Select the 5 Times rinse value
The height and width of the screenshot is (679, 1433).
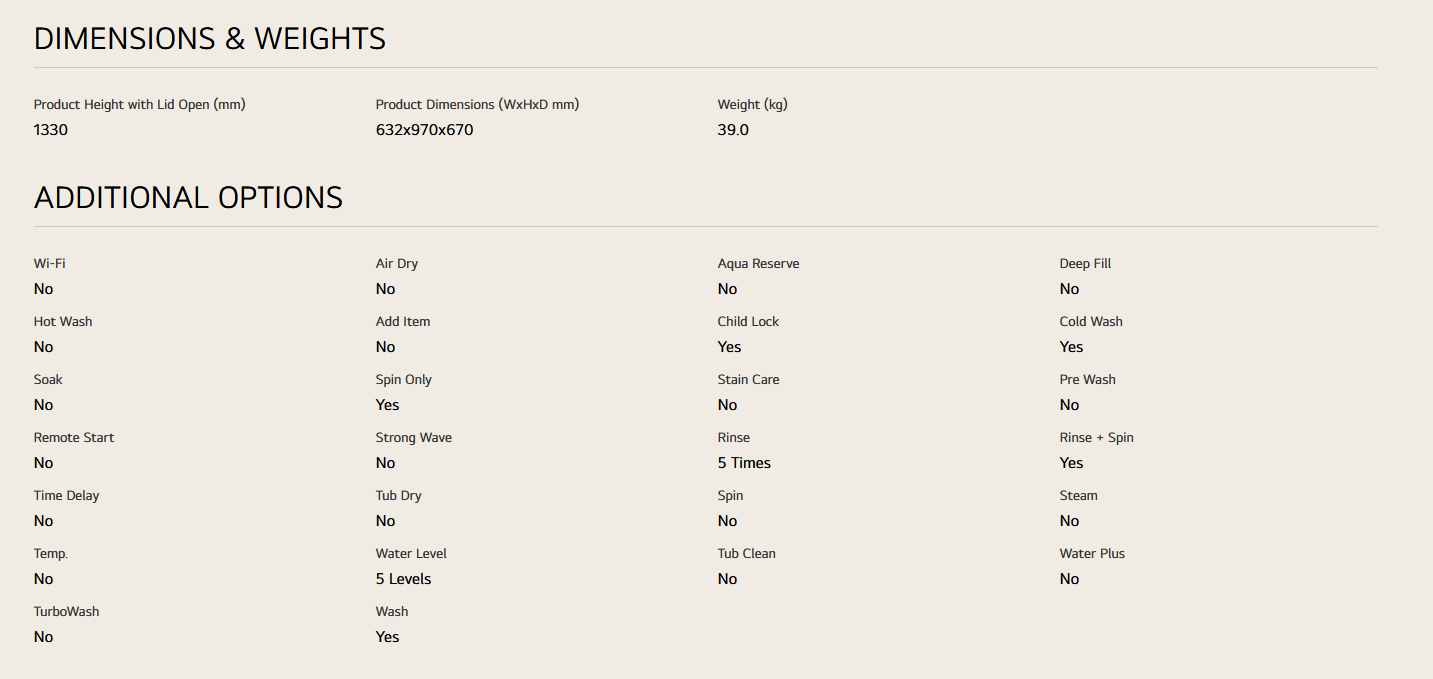[x=744, y=463]
